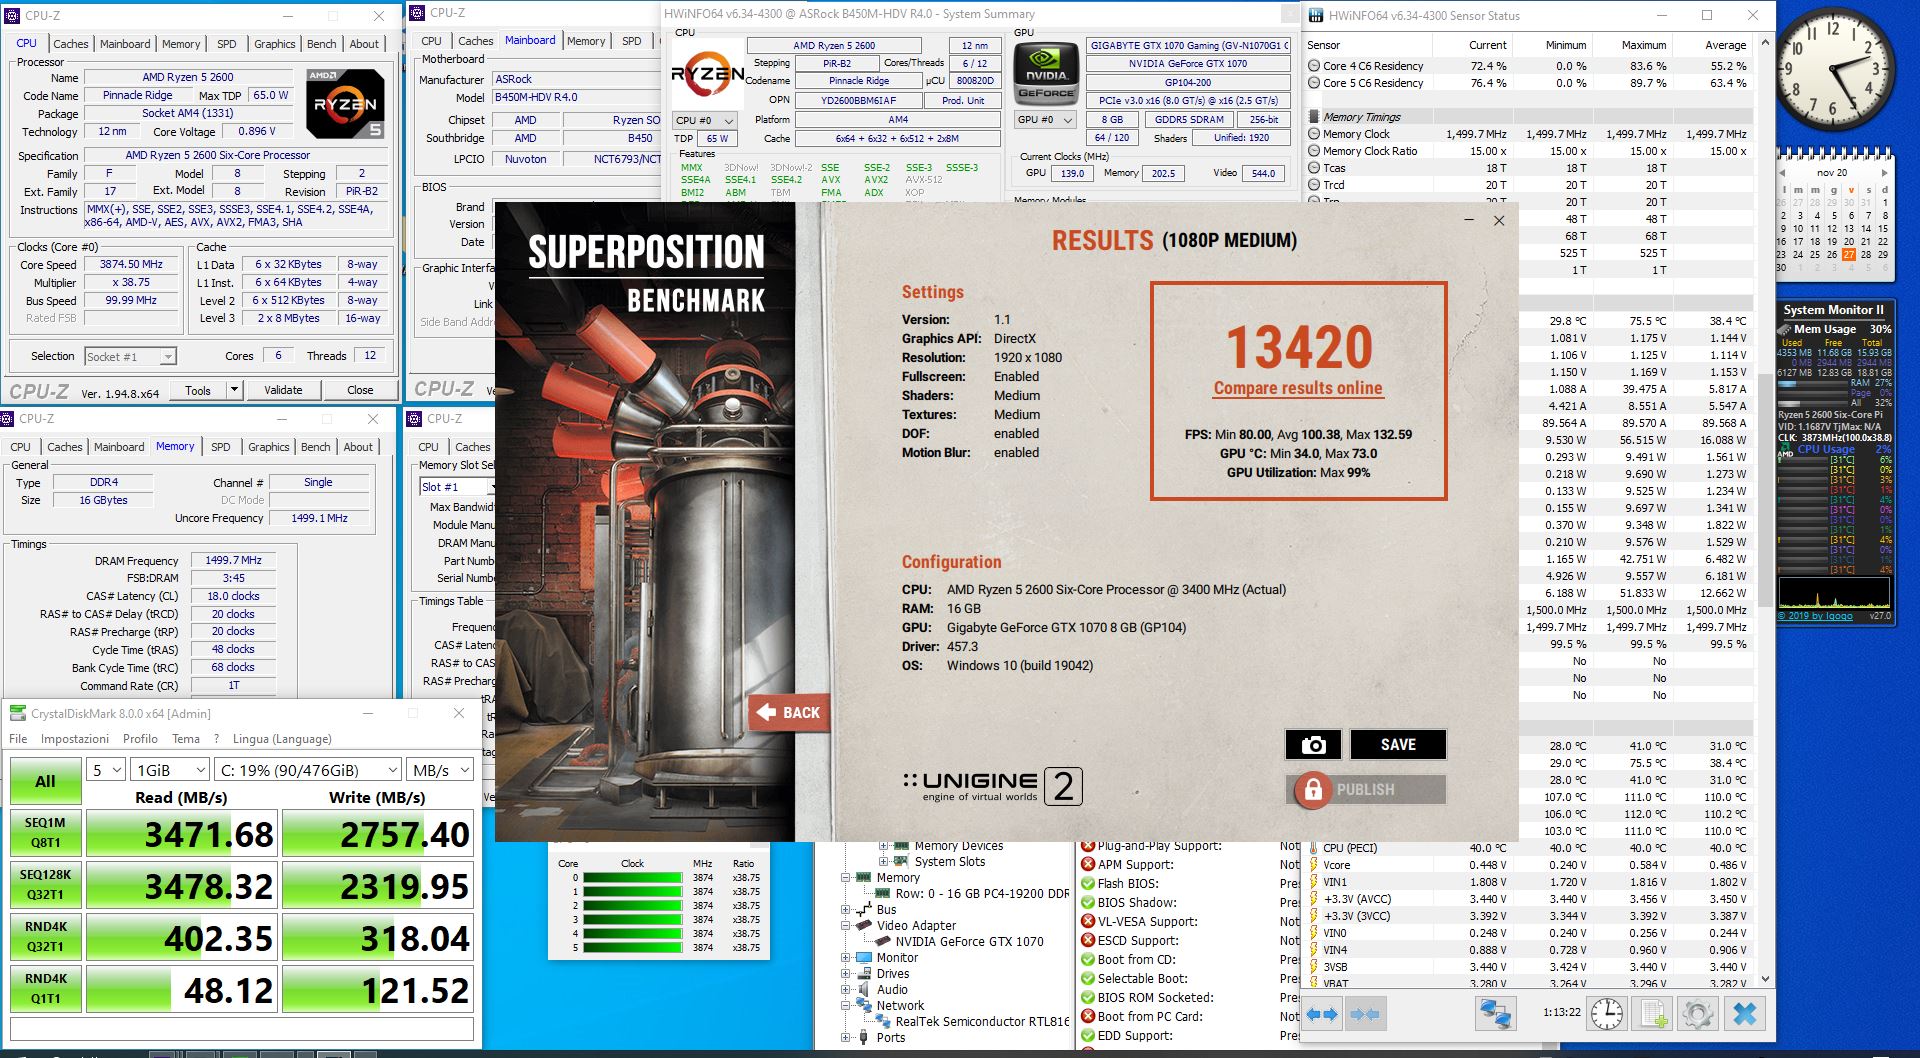Expand the System Slots tree node
The width and height of the screenshot is (1920, 1058).
click(x=883, y=862)
